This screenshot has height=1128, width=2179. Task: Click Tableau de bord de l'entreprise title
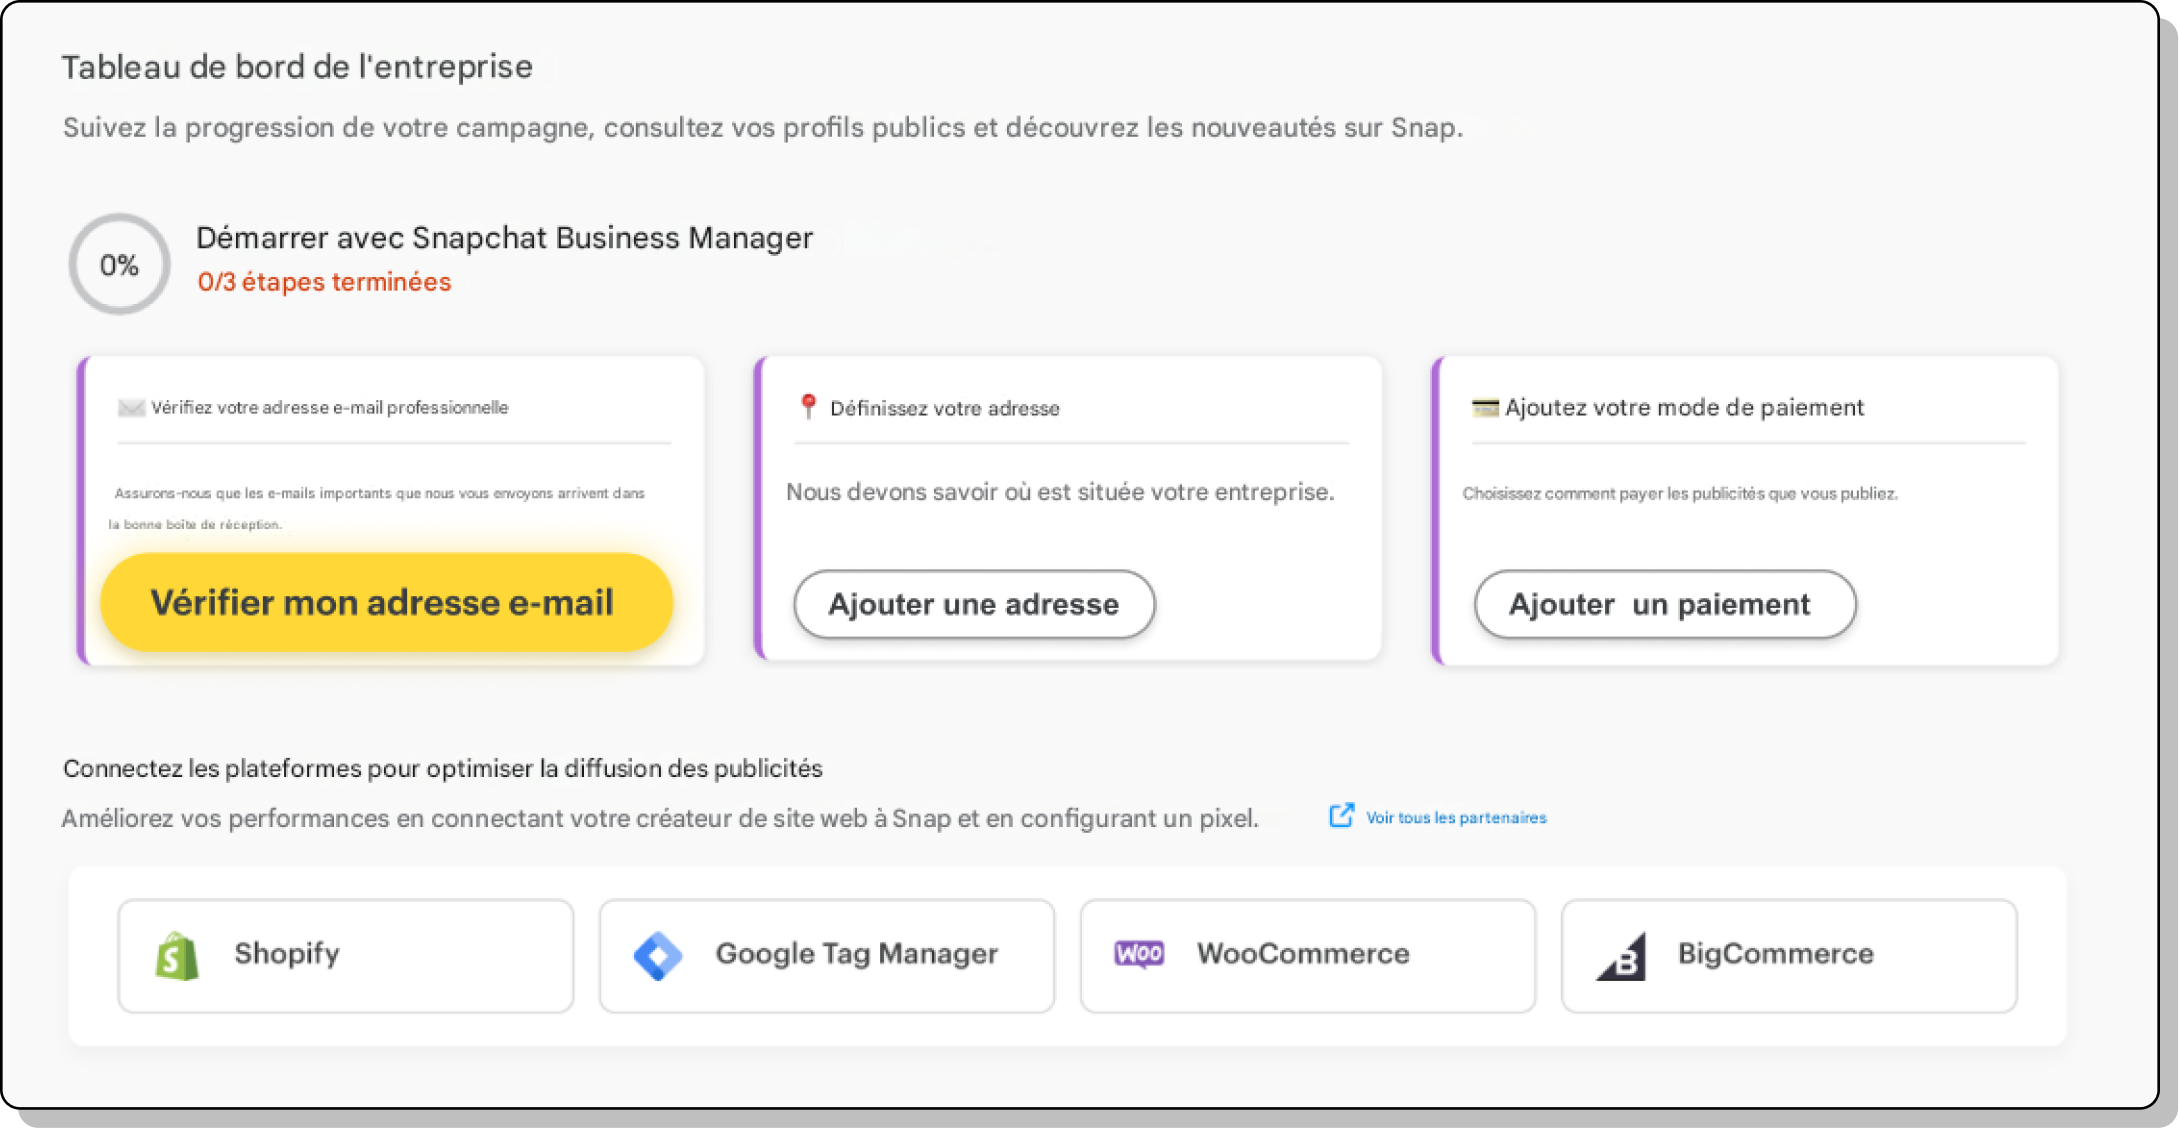pos(297,67)
